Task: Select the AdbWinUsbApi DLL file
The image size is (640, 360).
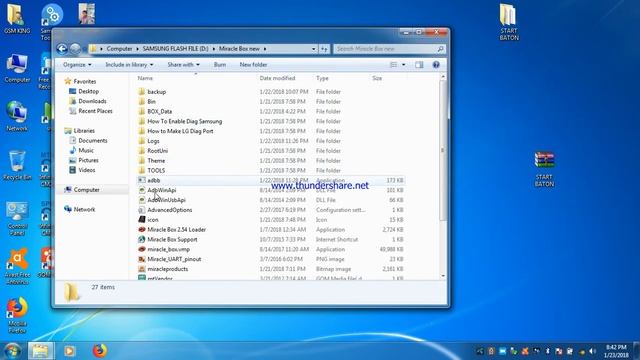Action: click(x=166, y=200)
